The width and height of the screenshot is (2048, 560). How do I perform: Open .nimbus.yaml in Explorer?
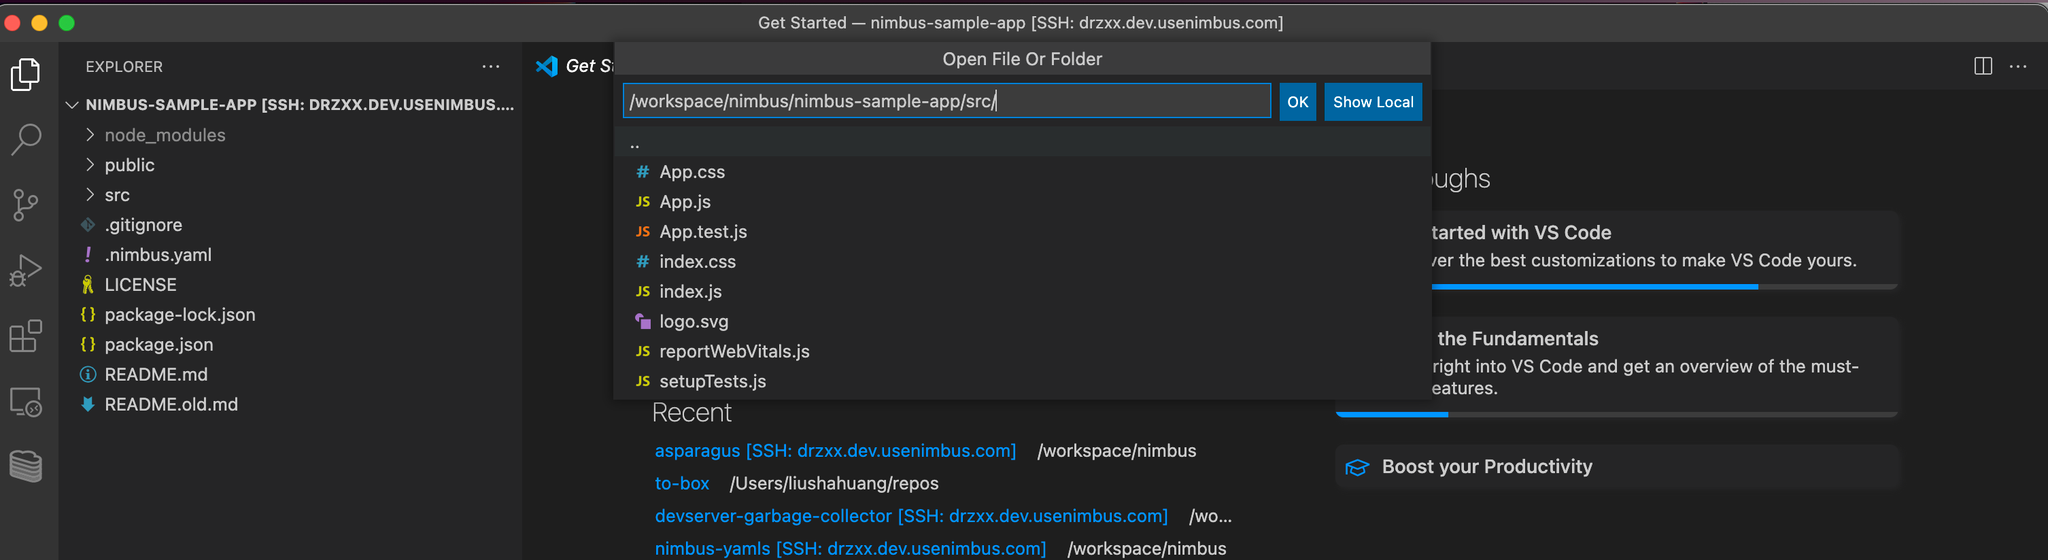click(x=290, y=255)
